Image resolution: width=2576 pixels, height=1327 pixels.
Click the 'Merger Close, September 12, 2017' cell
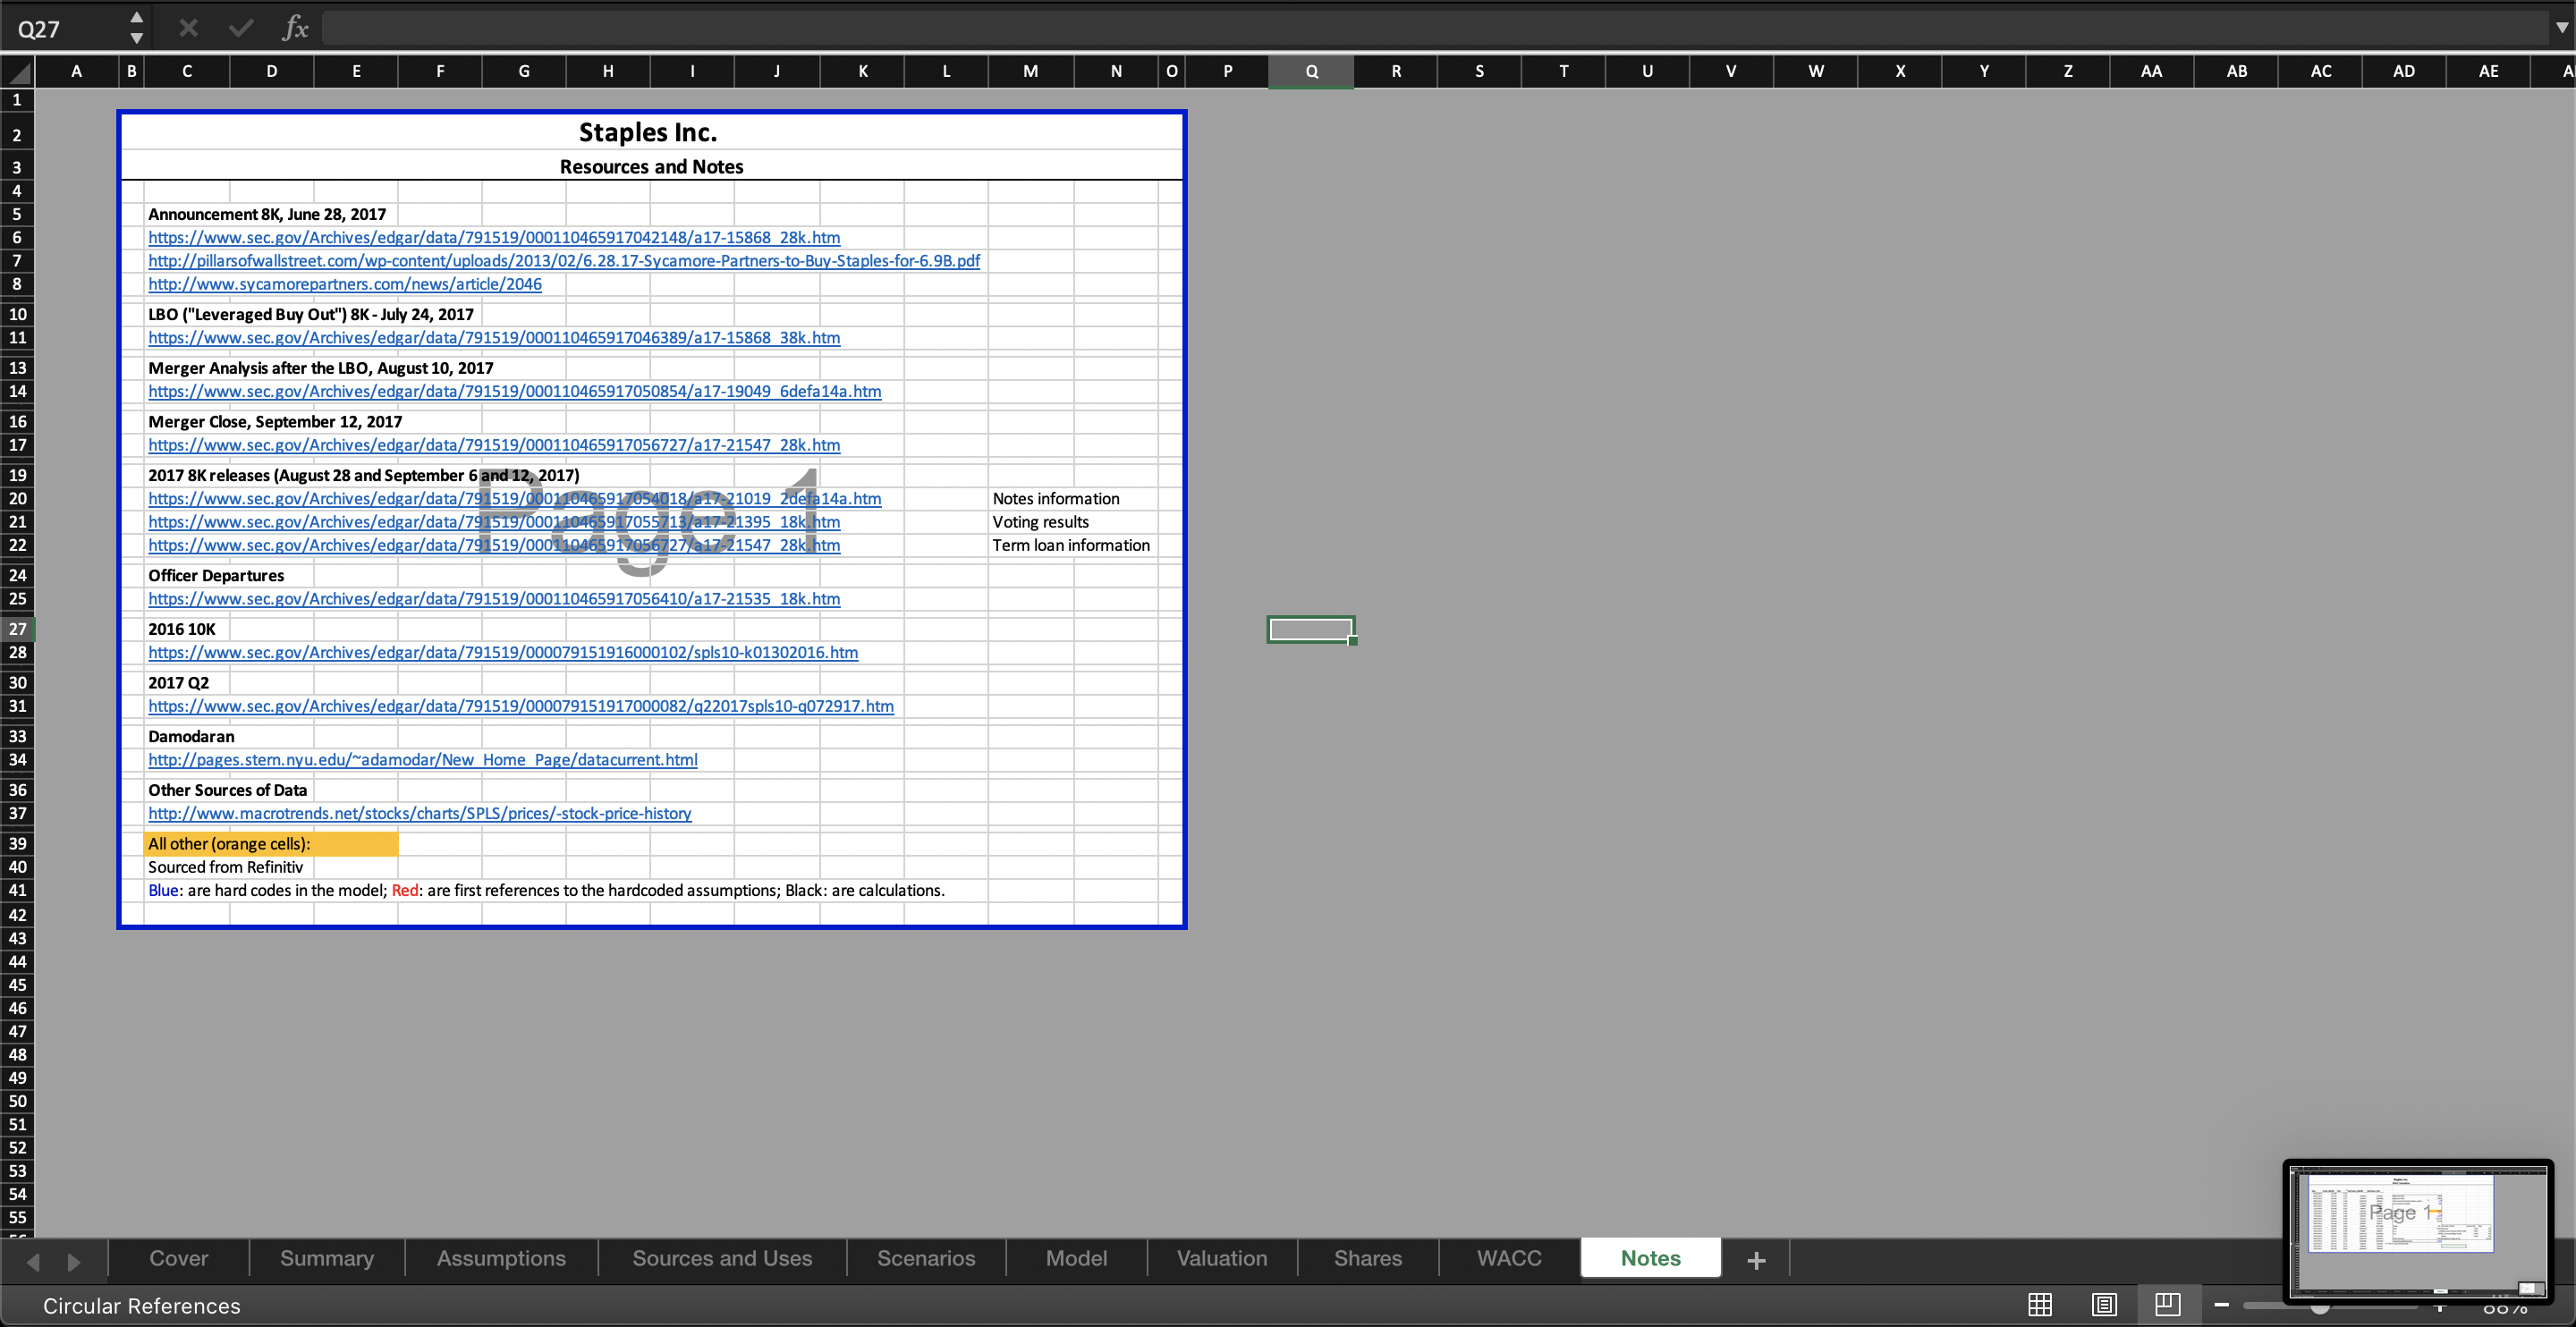[275, 421]
